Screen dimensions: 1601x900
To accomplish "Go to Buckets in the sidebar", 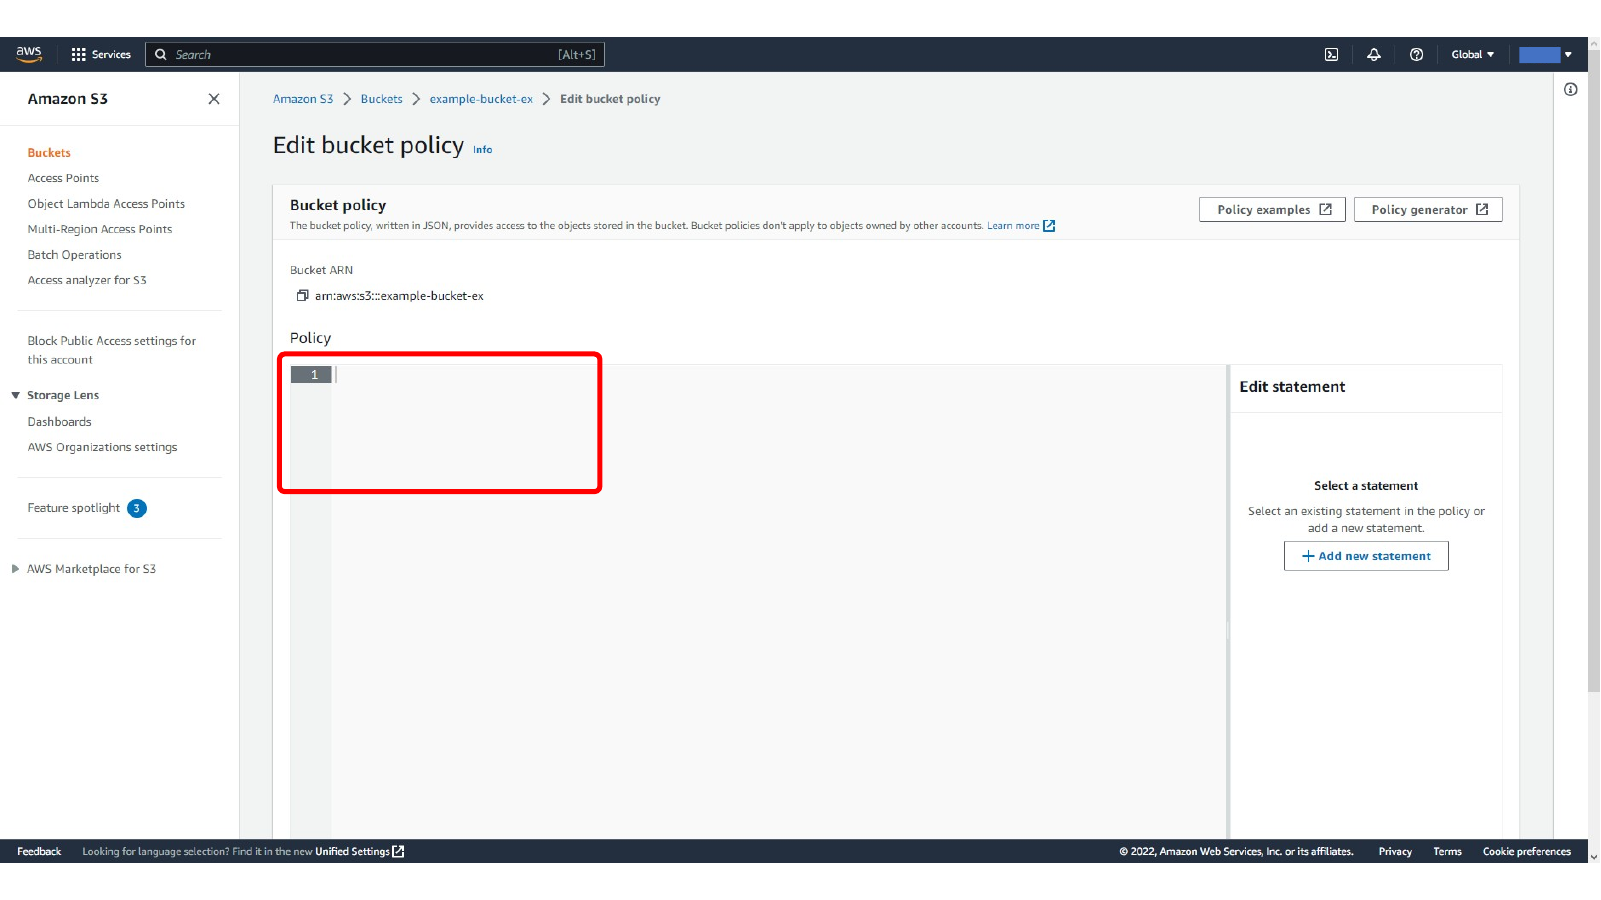I will [49, 153].
